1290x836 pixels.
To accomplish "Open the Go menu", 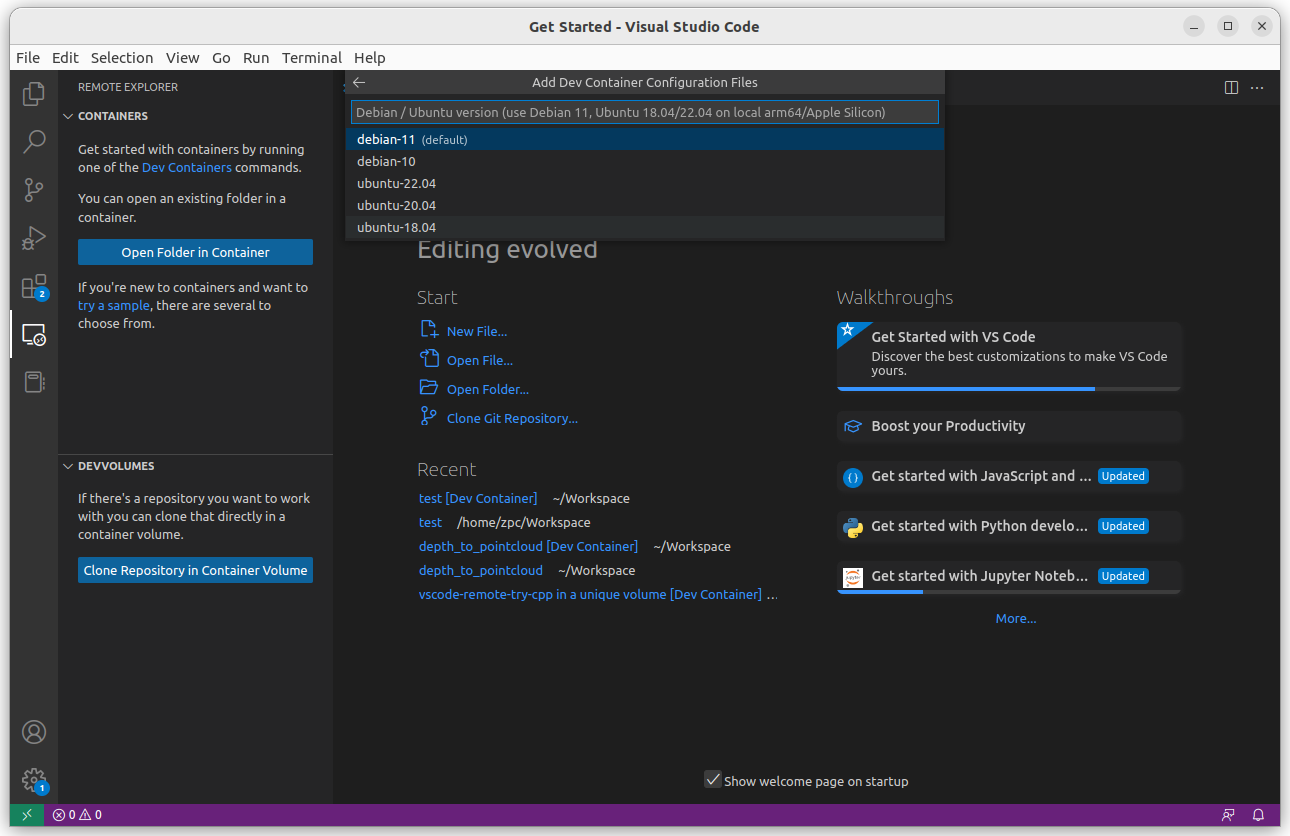I will (x=221, y=58).
